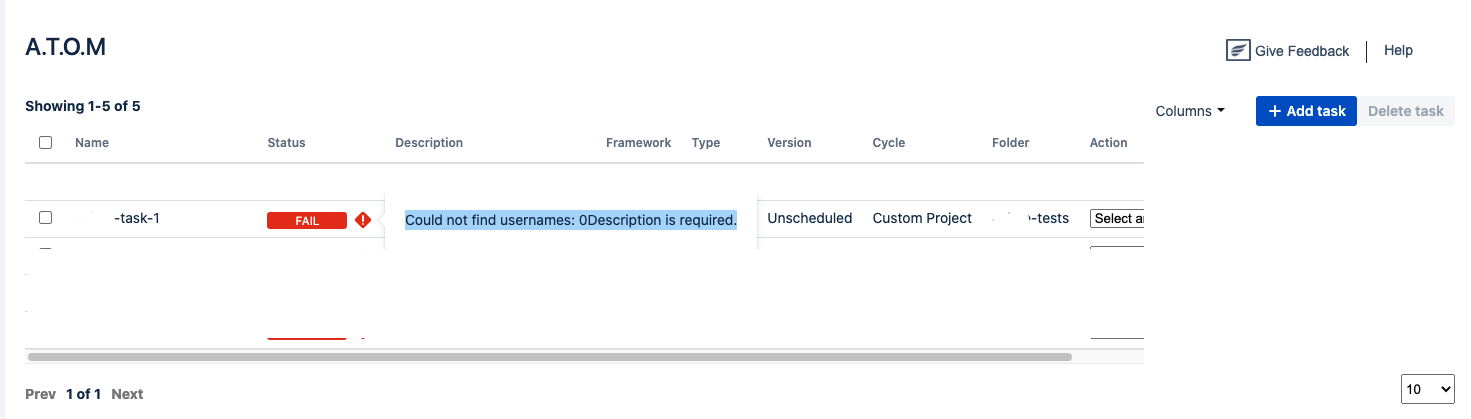1471x419 pixels.
Task: Click the Give Feedback link
Action: pos(1302,51)
